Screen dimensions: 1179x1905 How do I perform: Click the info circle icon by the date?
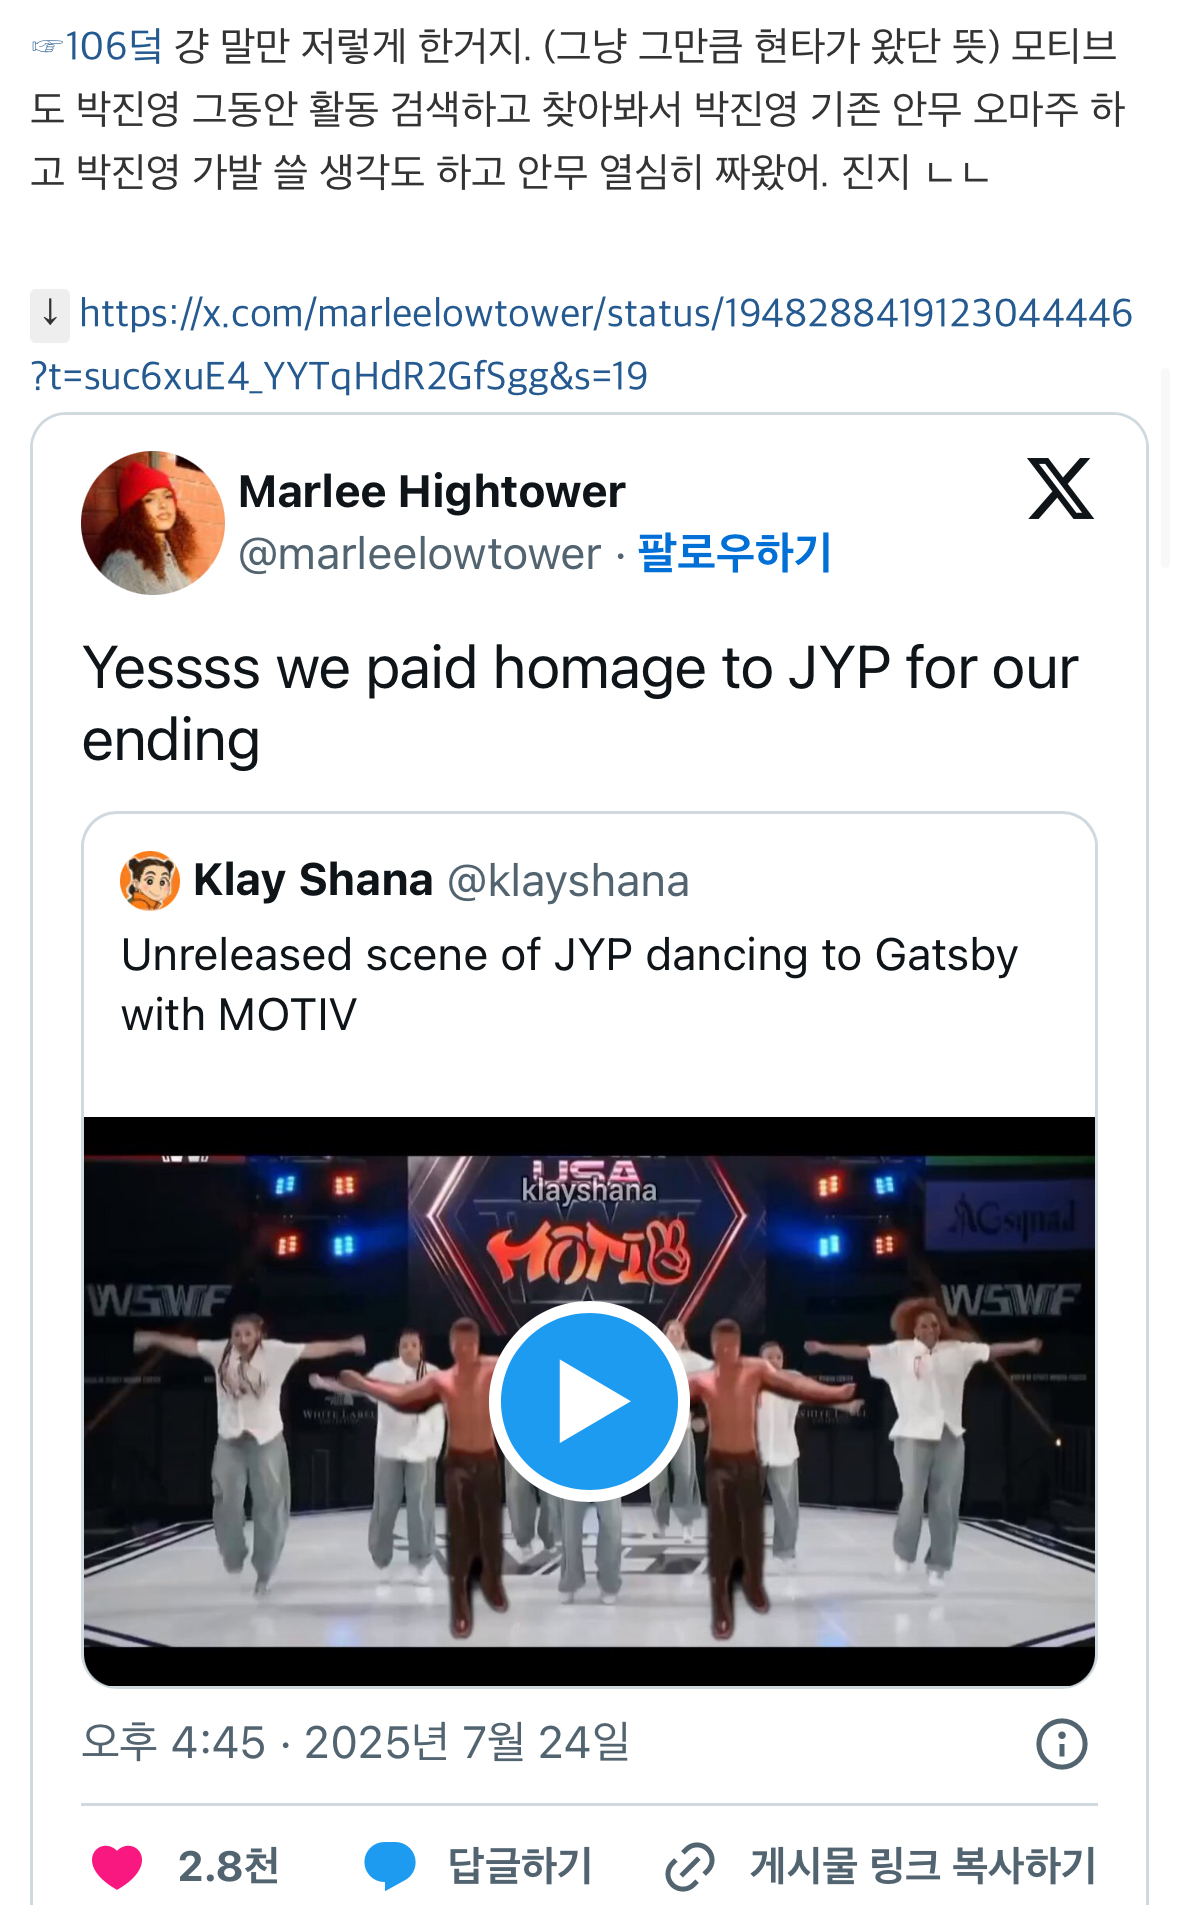click(x=1061, y=1744)
